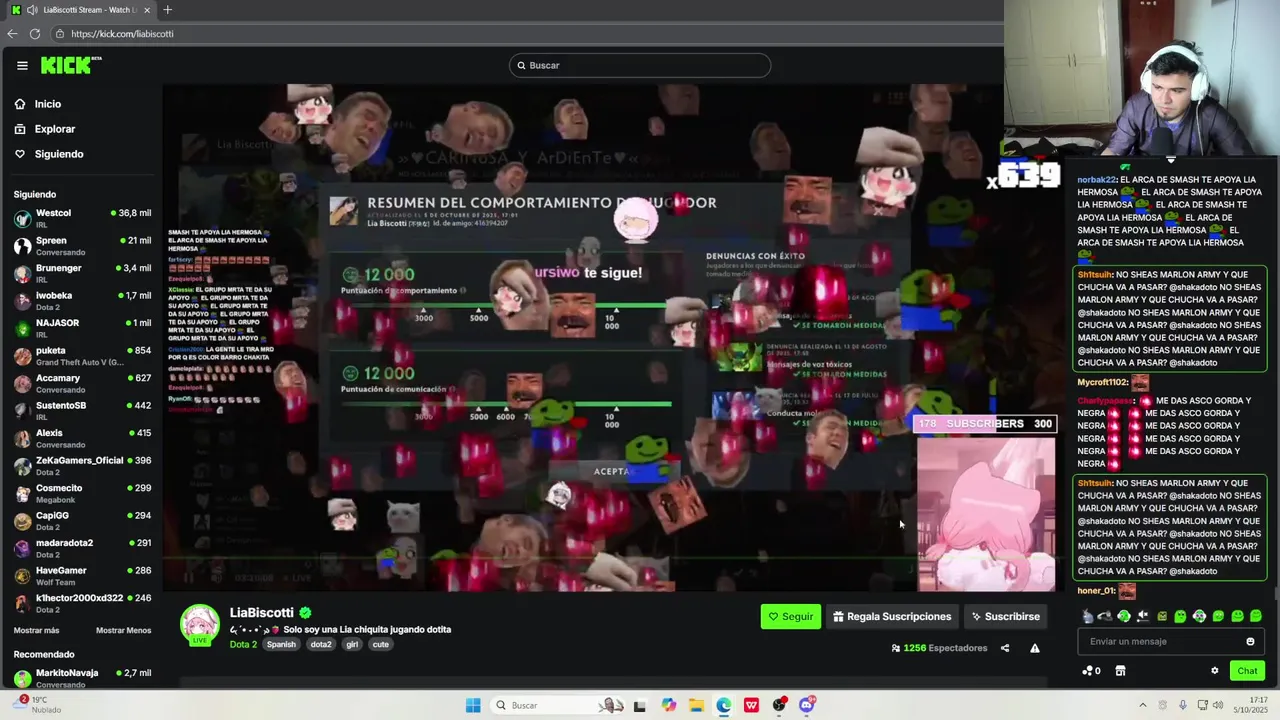
Task: Open Brunenger channel in sidebar
Action: [x=82, y=273]
